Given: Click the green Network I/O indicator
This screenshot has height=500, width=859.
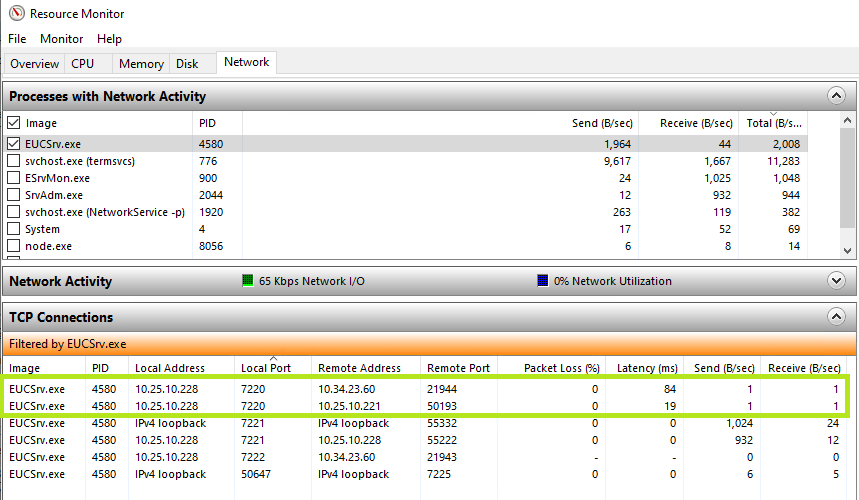Looking at the screenshot, I should pyautogui.click(x=248, y=282).
